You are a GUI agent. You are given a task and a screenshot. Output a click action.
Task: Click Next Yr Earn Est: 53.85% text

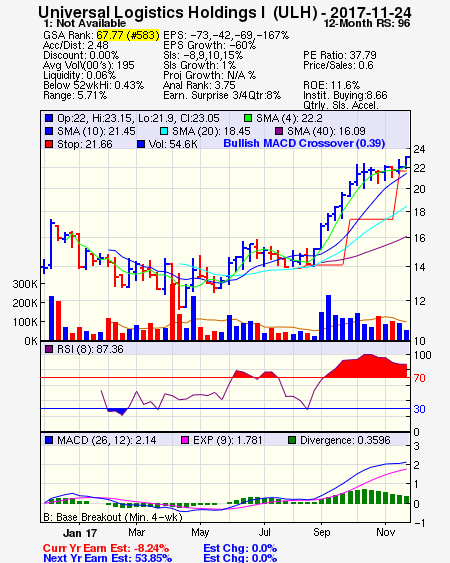(107, 558)
